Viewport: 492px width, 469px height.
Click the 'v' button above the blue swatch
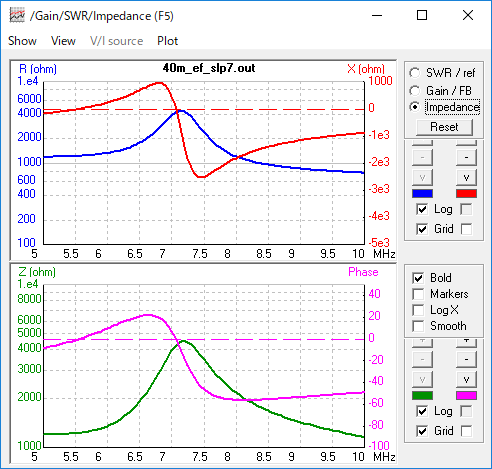point(422,177)
